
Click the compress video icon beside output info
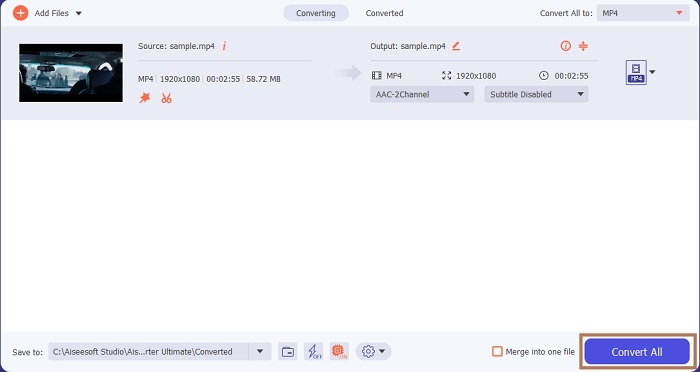point(583,46)
